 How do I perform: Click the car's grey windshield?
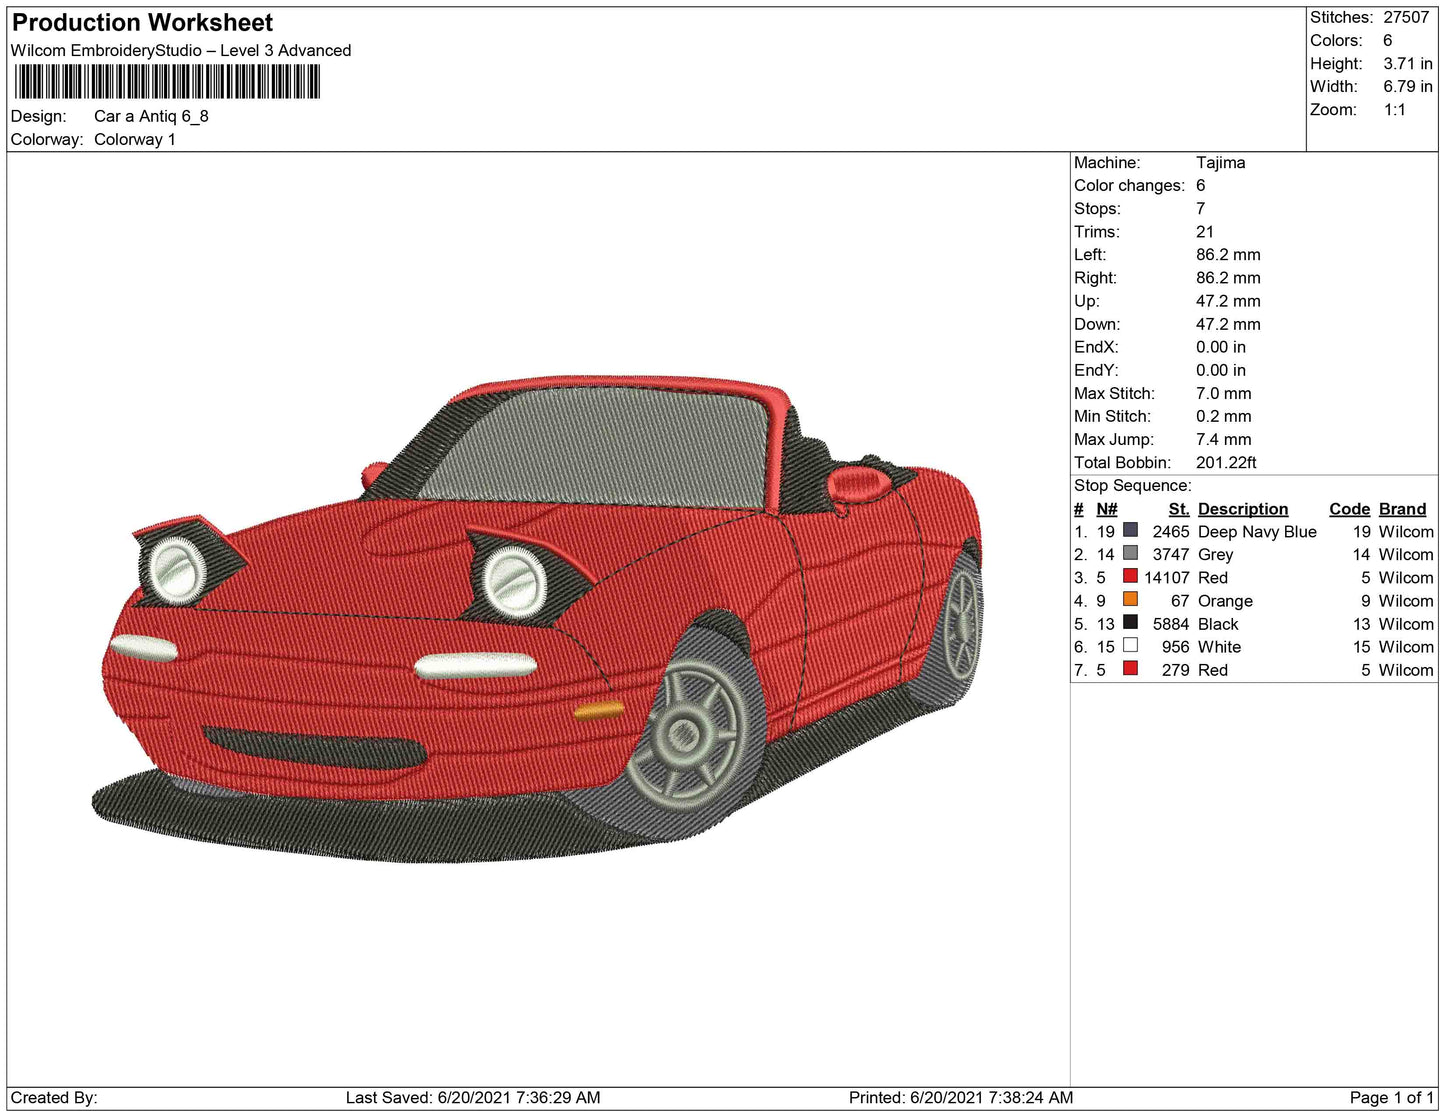coord(610,445)
